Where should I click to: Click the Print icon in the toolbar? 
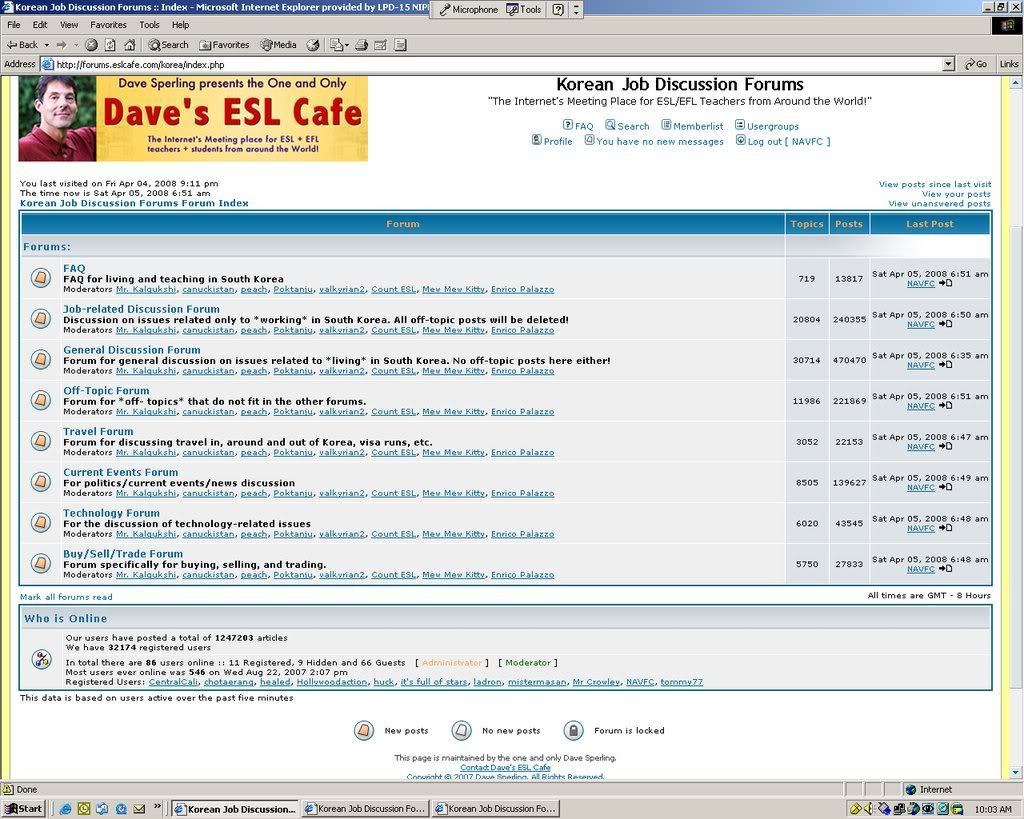point(361,45)
